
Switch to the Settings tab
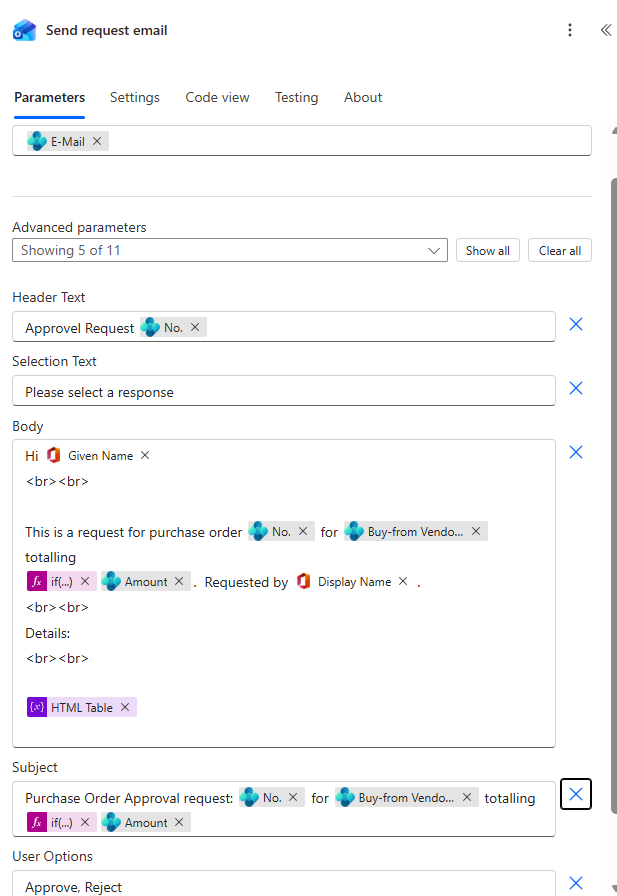click(x=135, y=97)
